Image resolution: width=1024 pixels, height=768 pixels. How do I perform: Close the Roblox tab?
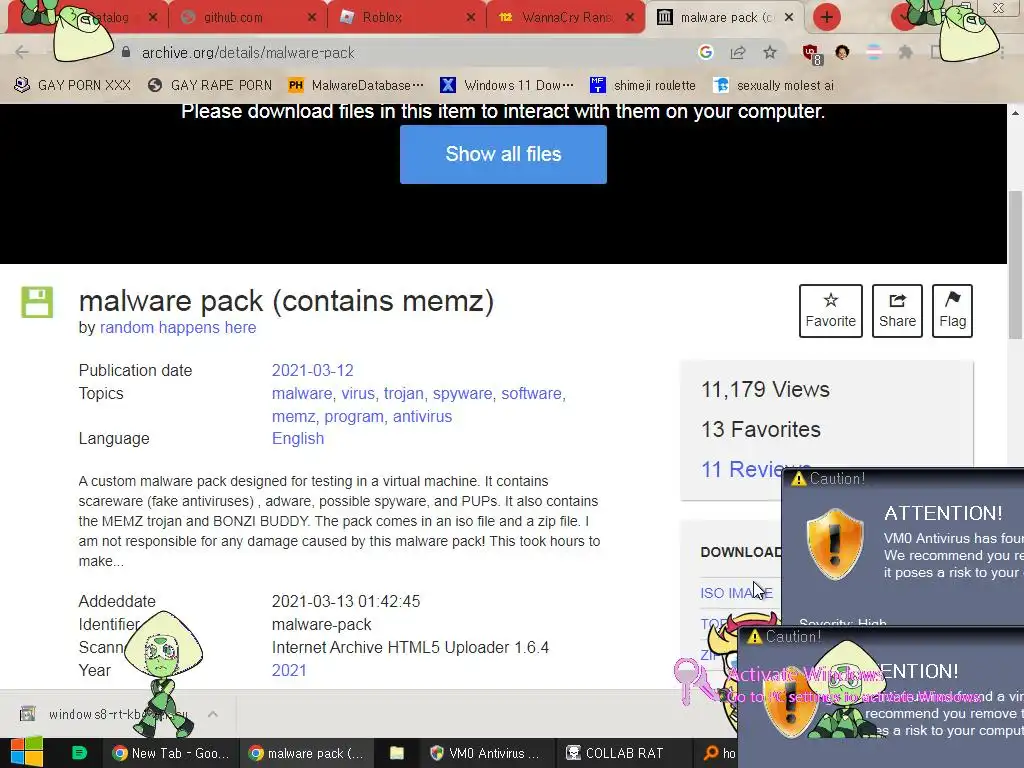click(x=470, y=18)
